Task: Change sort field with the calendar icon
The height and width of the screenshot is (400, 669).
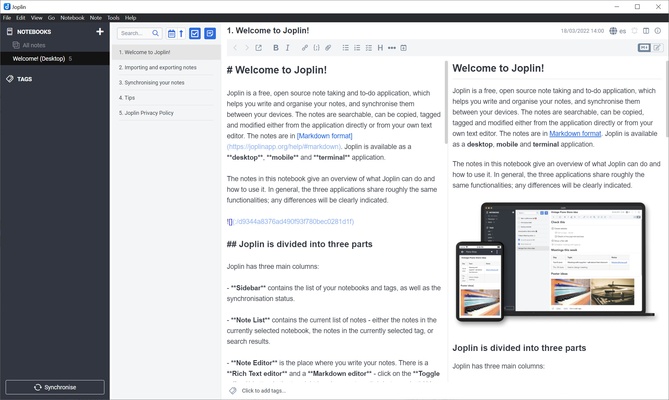Action: click(171, 33)
